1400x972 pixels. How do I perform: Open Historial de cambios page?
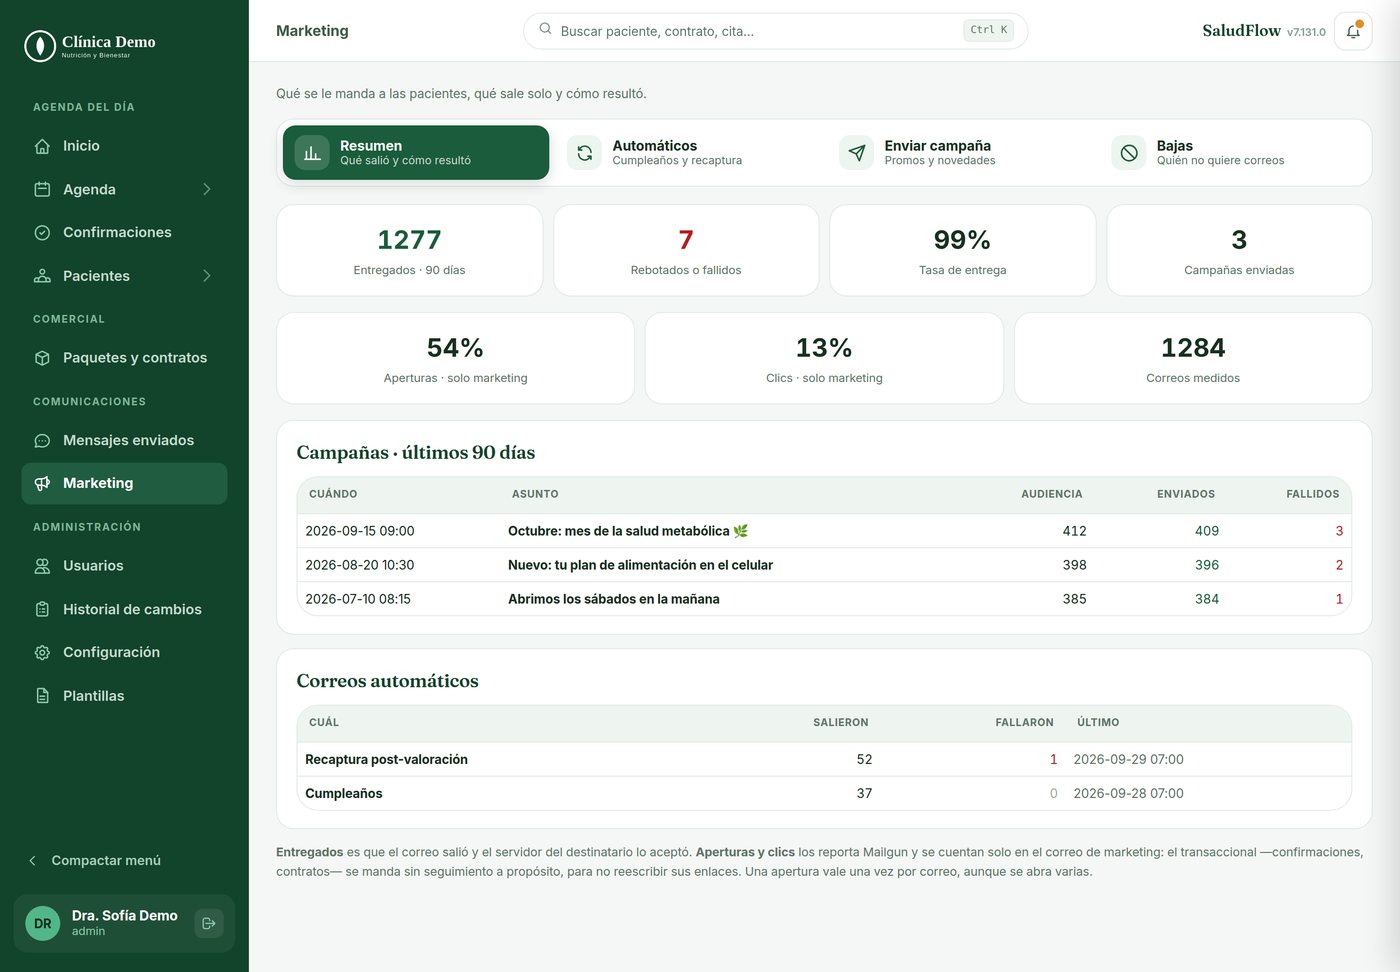pyautogui.click(x=124, y=609)
